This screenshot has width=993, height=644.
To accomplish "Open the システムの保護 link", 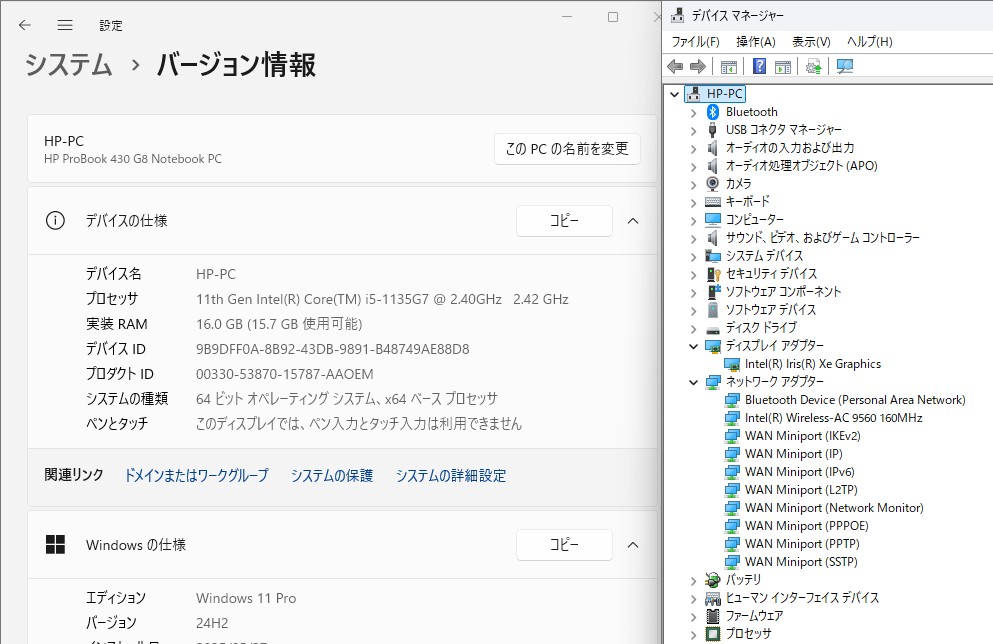I will tap(331, 476).
